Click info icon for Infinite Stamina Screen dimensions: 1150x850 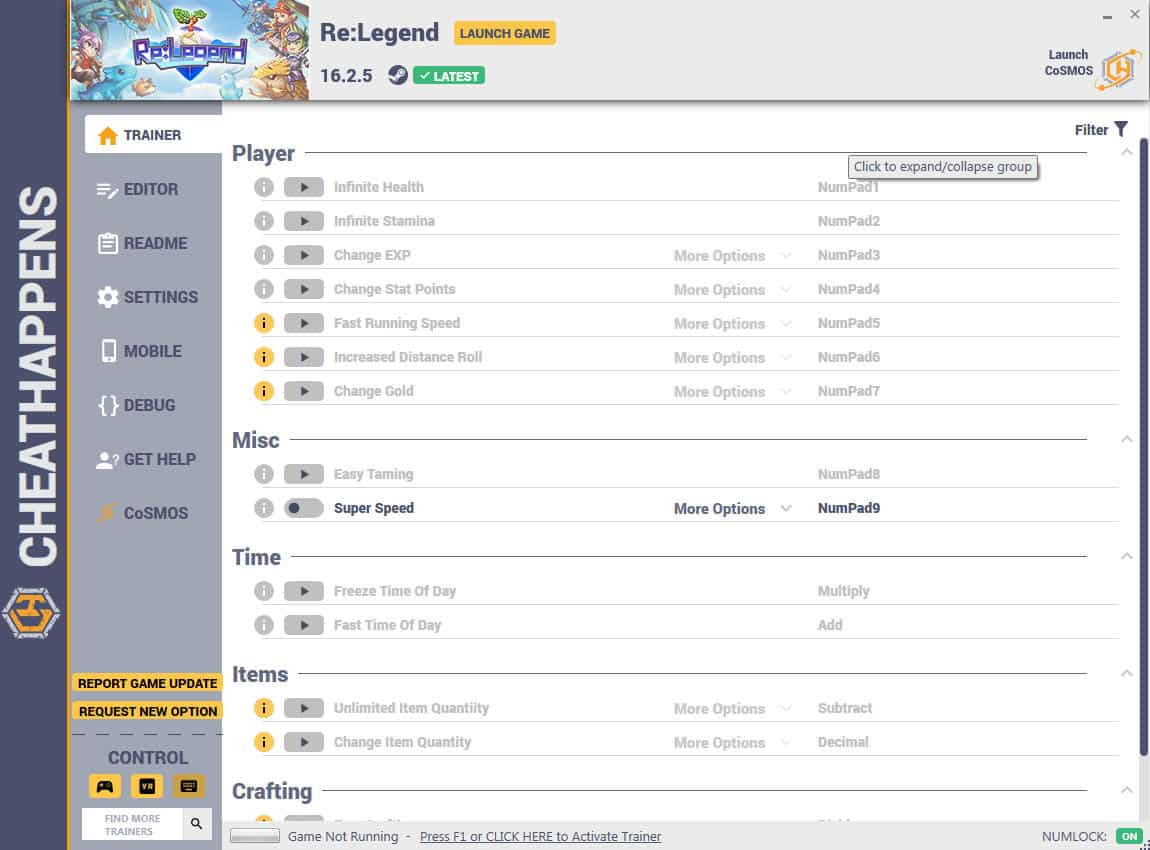click(x=264, y=221)
